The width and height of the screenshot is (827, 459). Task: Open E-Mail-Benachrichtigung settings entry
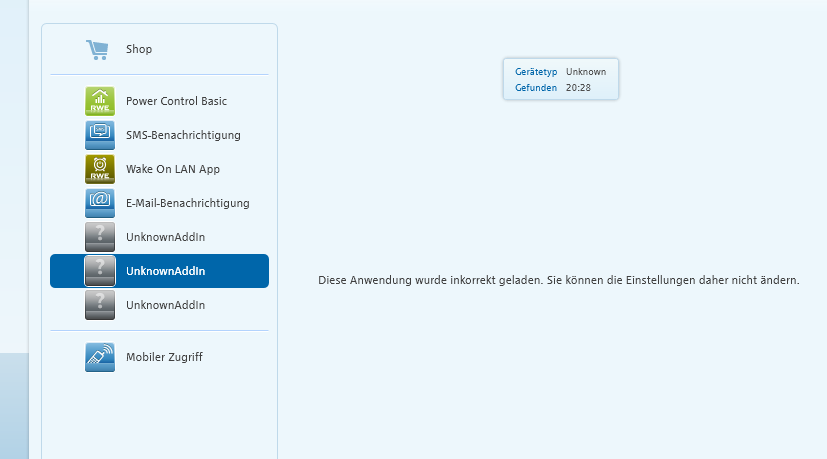187,203
